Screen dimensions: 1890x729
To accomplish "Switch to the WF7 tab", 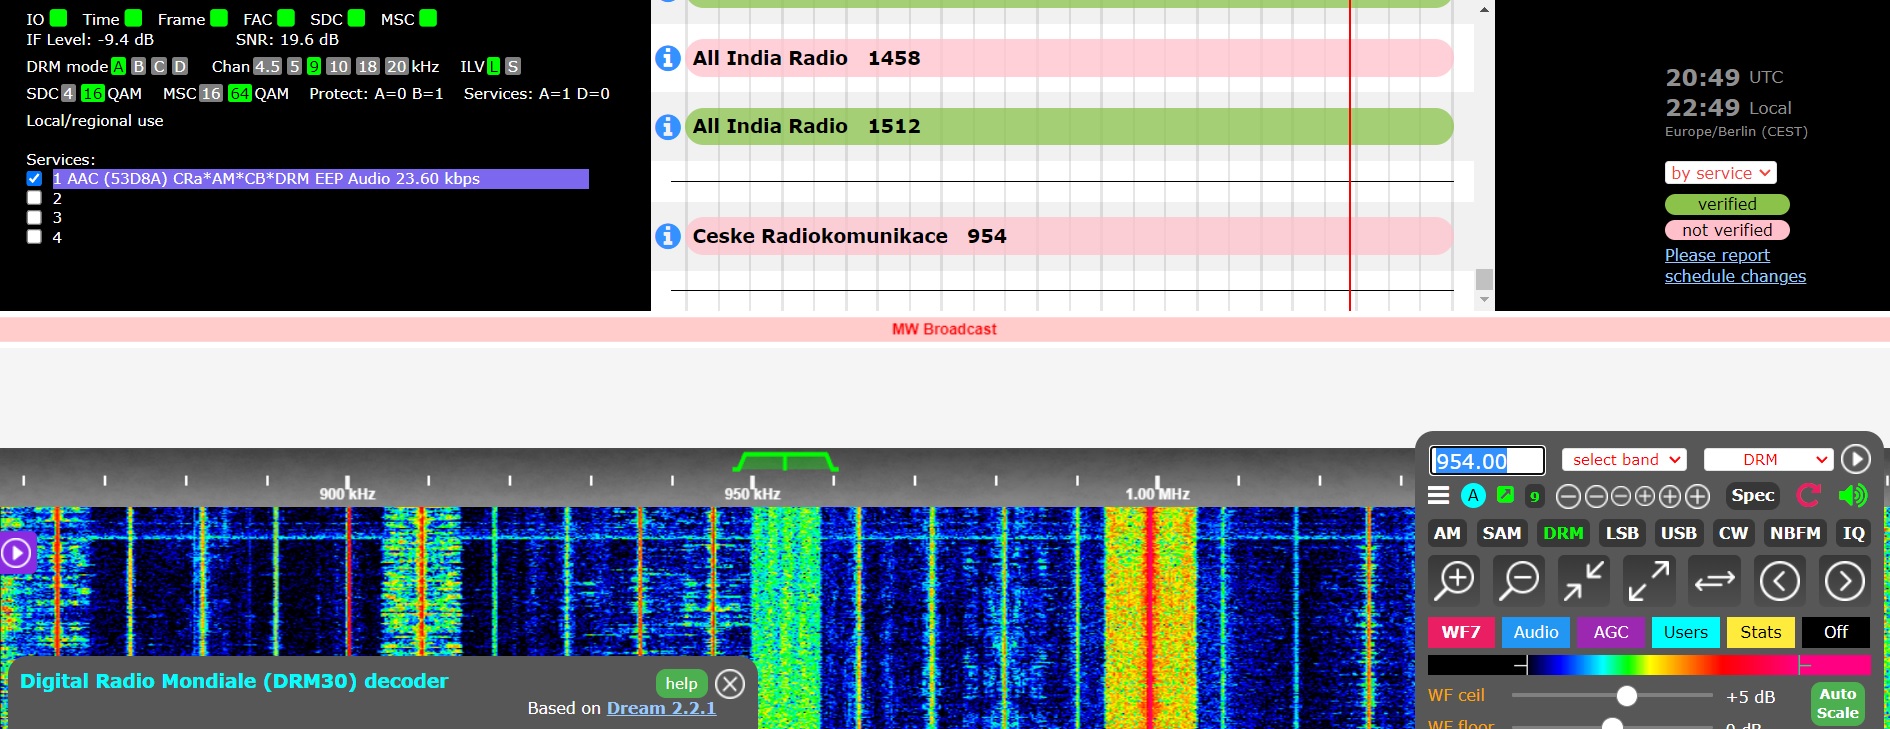I will tap(1461, 632).
